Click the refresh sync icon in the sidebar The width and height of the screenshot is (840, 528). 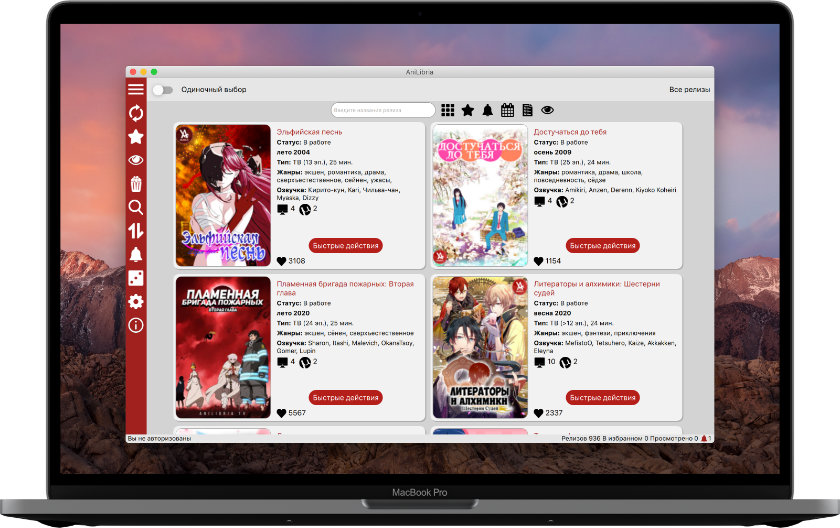136,113
